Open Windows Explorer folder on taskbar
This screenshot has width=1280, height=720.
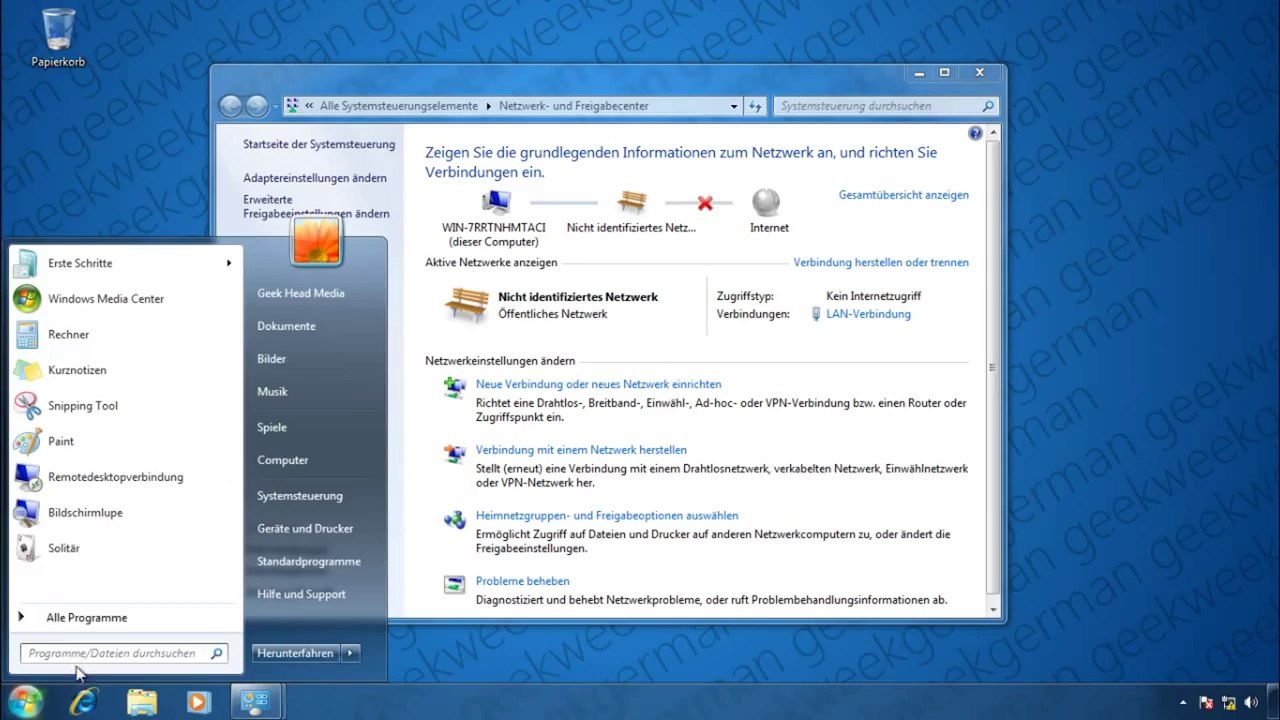(142, 702)
